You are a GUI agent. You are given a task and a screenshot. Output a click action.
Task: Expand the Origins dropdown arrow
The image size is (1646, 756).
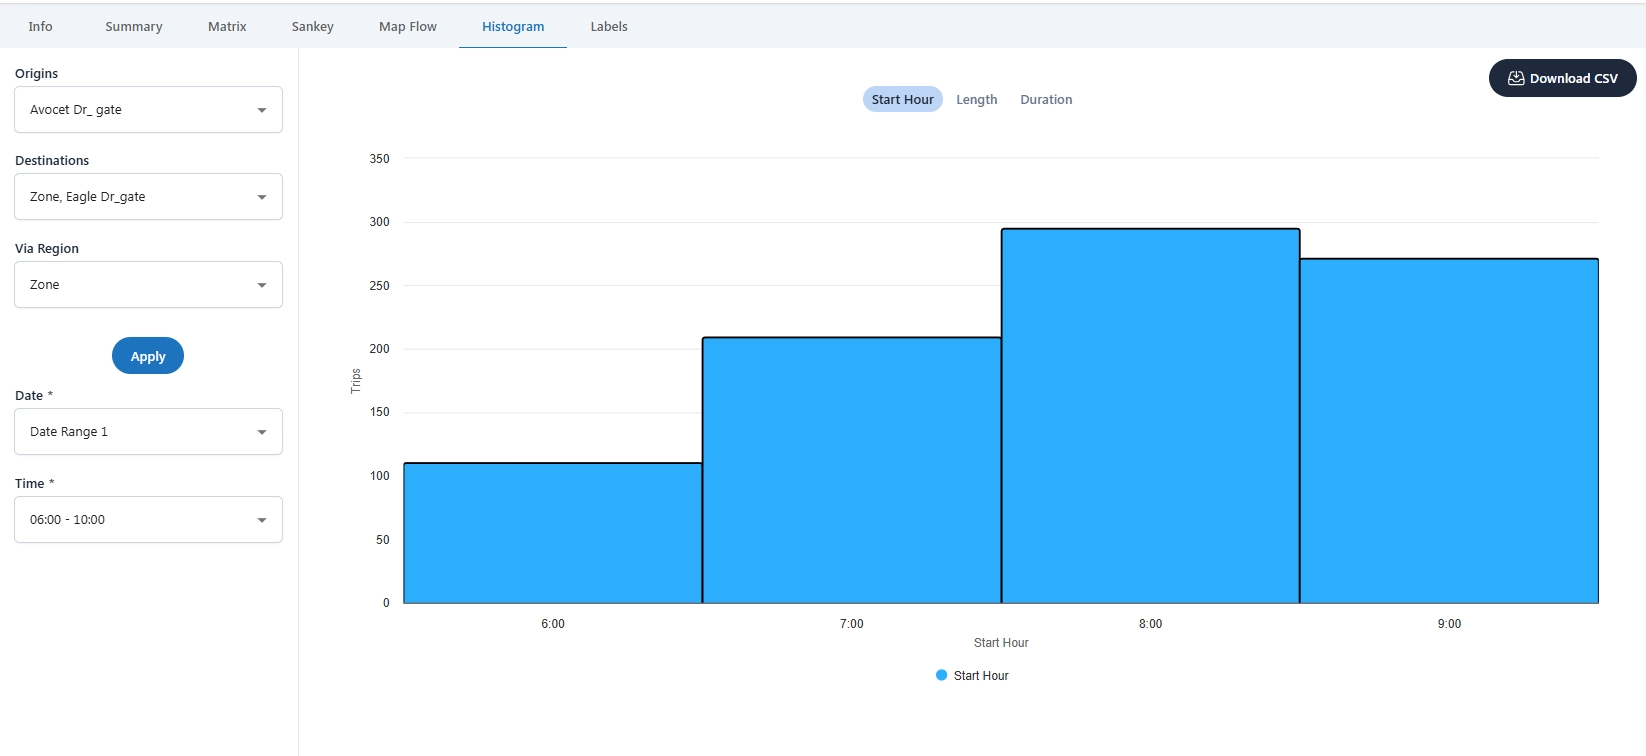tap(262, 110)
